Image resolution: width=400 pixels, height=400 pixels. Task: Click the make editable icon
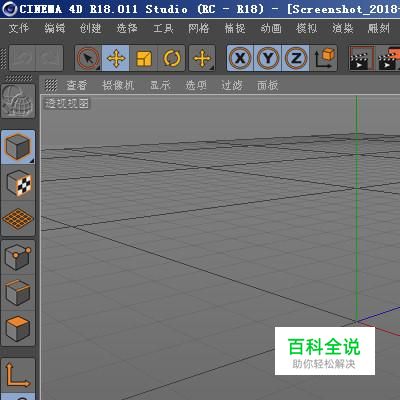[x=18, y=101]
